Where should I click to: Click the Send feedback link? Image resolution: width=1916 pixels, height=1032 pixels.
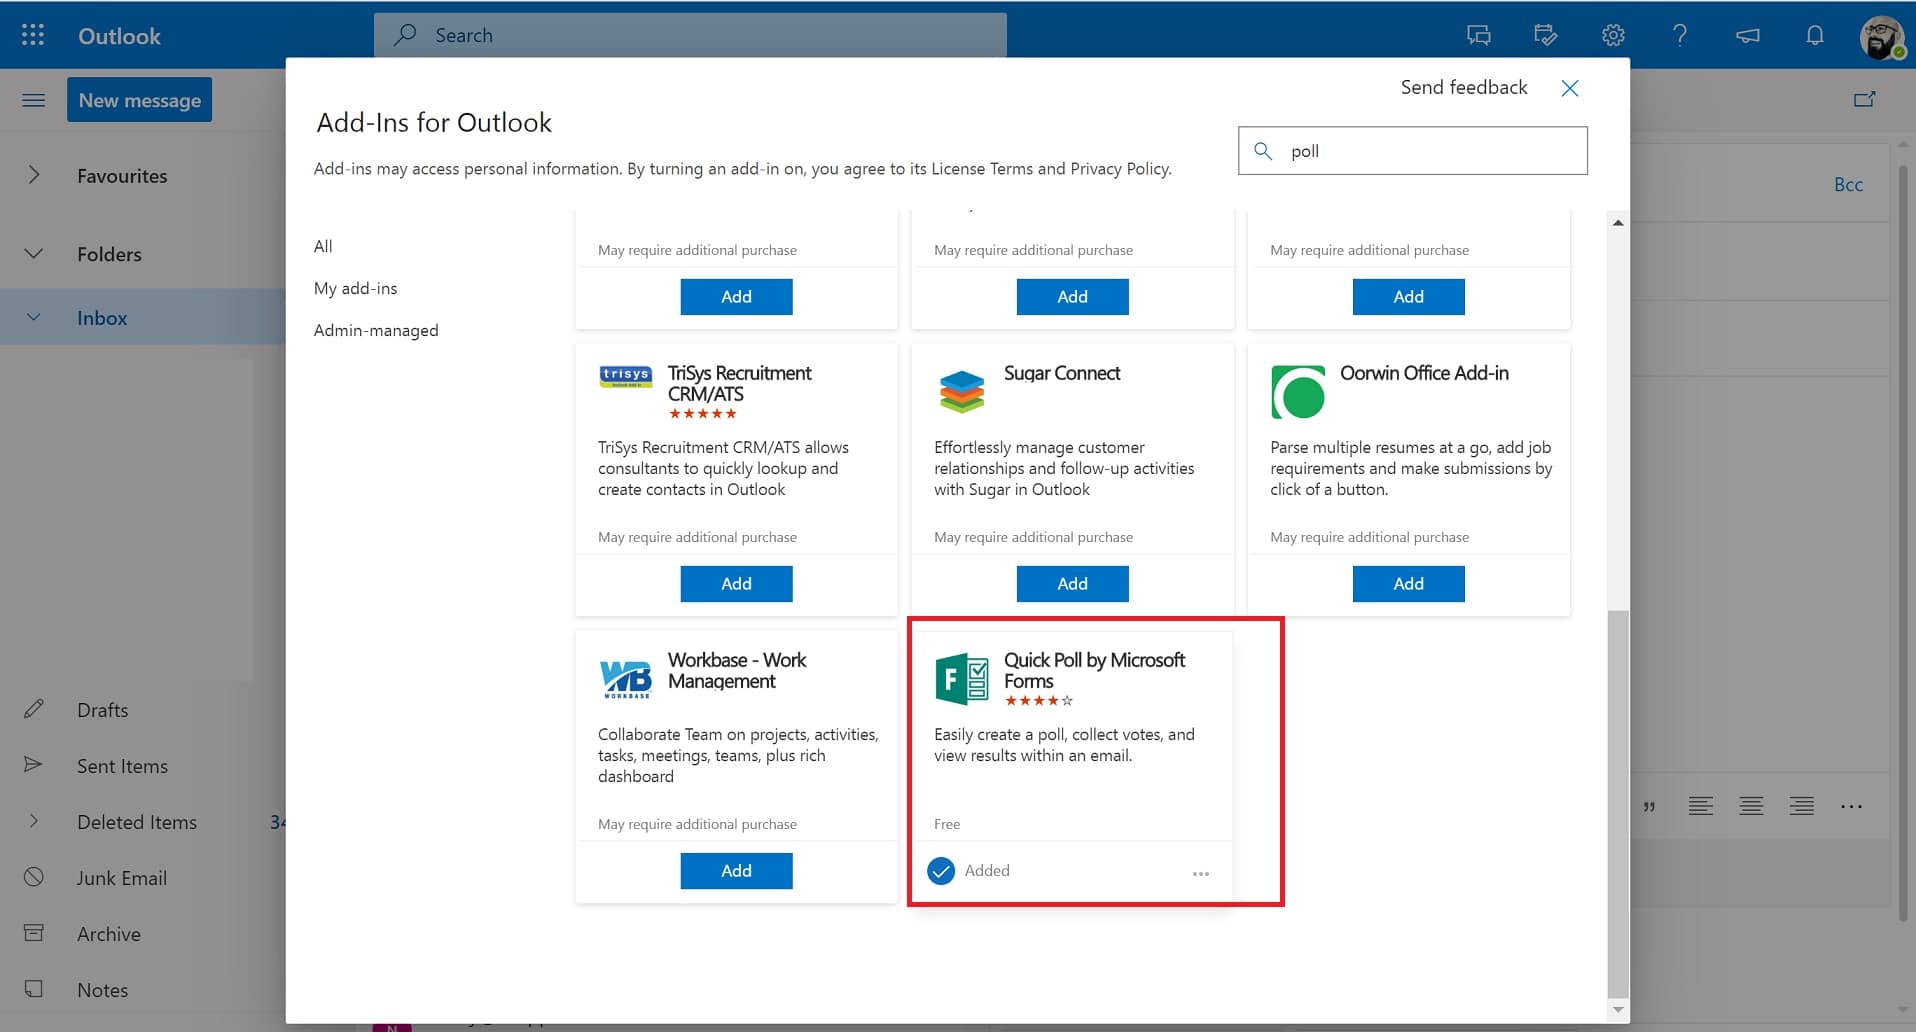(1464, 87)
